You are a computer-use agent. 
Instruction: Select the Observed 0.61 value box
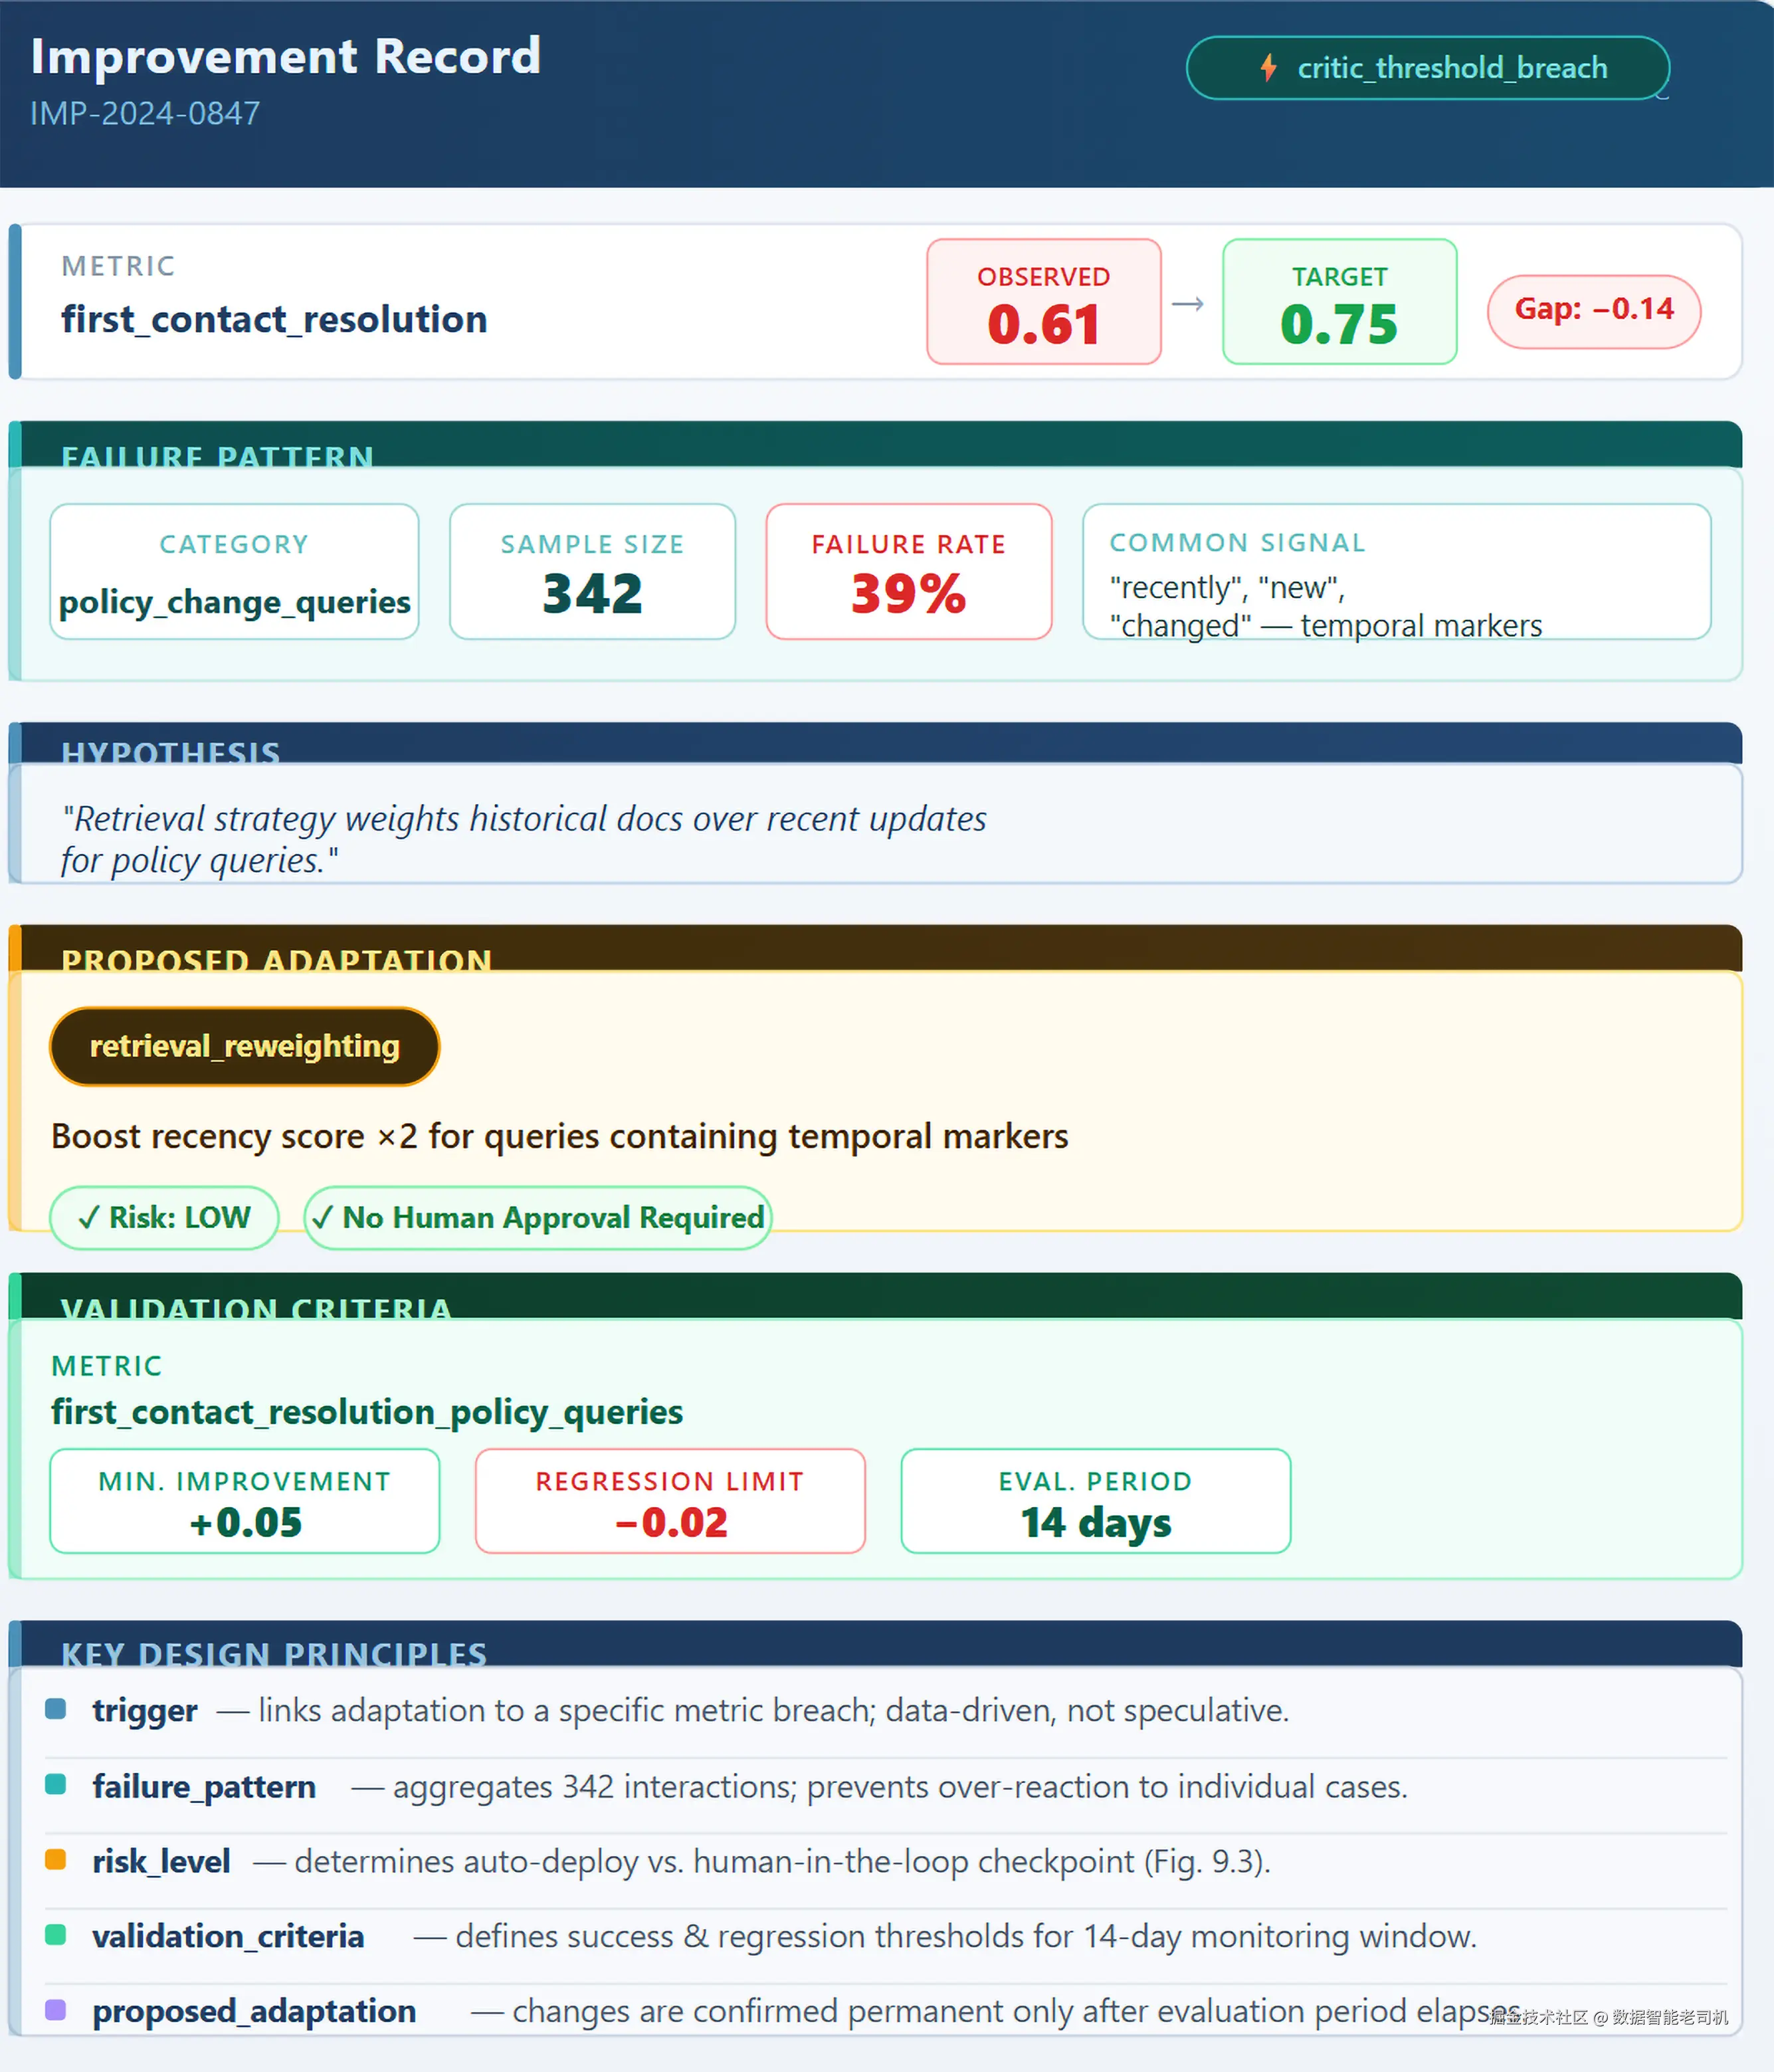[1043, 302]
